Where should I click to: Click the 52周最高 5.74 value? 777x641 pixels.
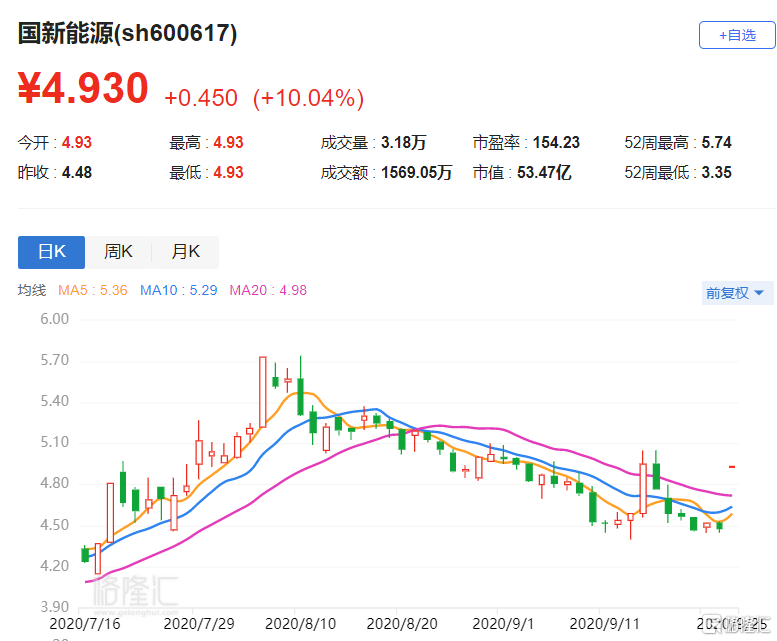coord(677,143)
